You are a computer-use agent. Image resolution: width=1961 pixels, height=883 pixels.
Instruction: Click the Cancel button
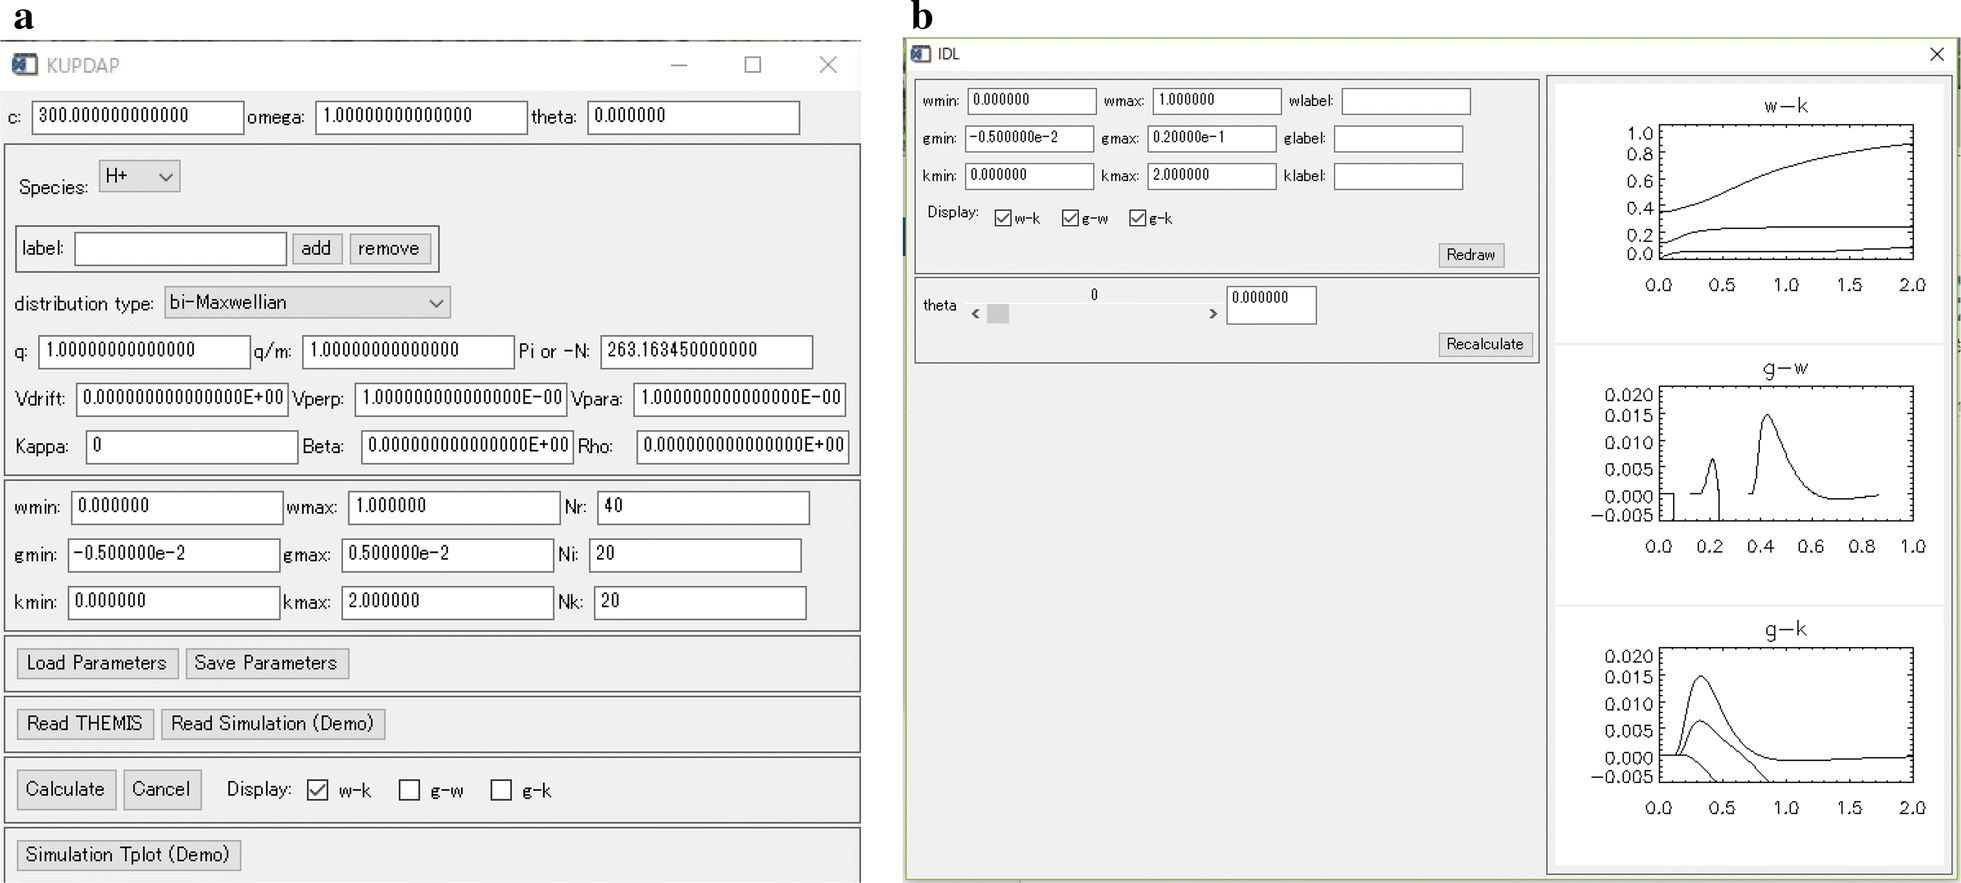161,789
